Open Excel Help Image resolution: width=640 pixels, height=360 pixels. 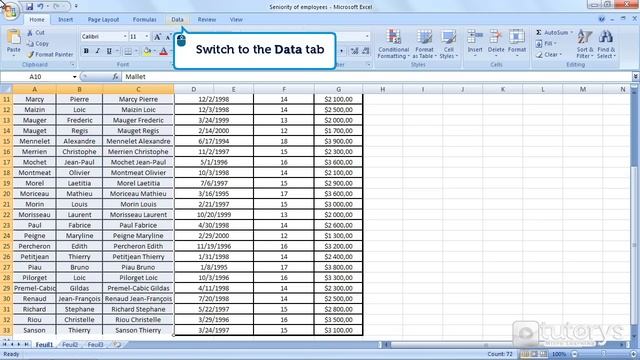click(601, 19)
